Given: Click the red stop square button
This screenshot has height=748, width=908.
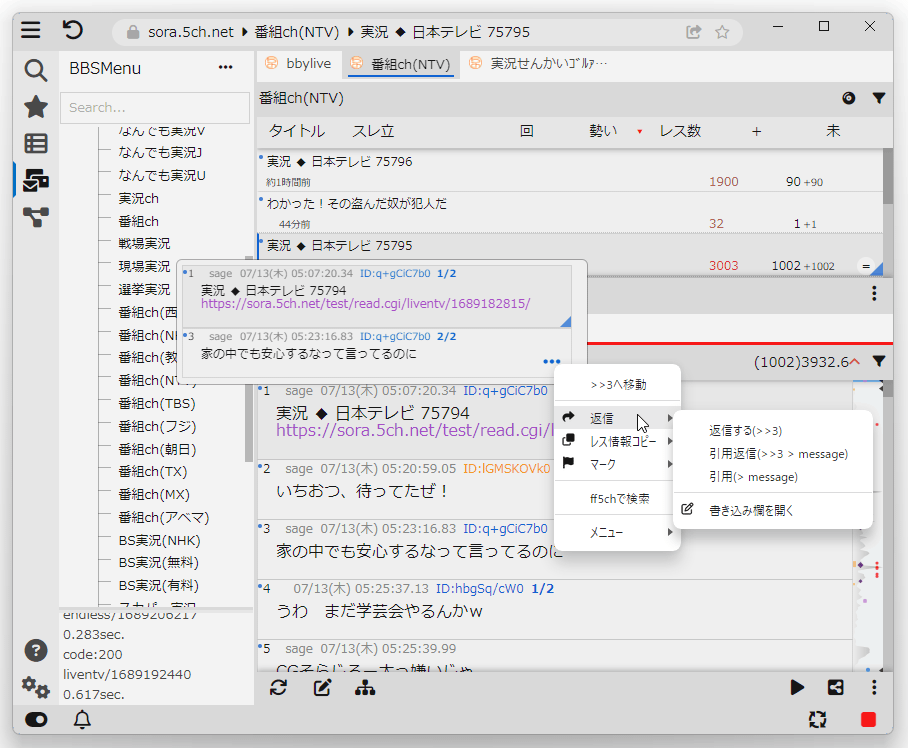Looking at the screenshot, I should (x=868, y=719).
